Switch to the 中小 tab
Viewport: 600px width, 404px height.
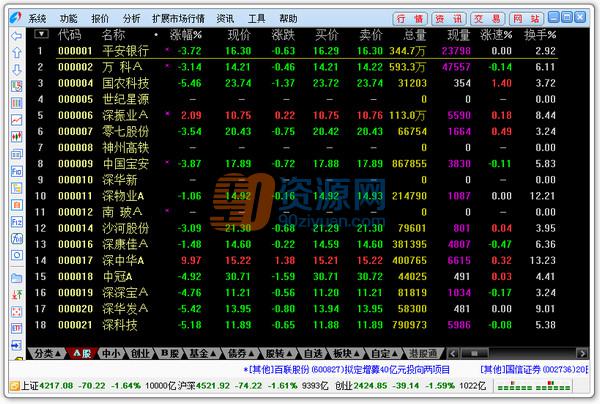(111, 354)
